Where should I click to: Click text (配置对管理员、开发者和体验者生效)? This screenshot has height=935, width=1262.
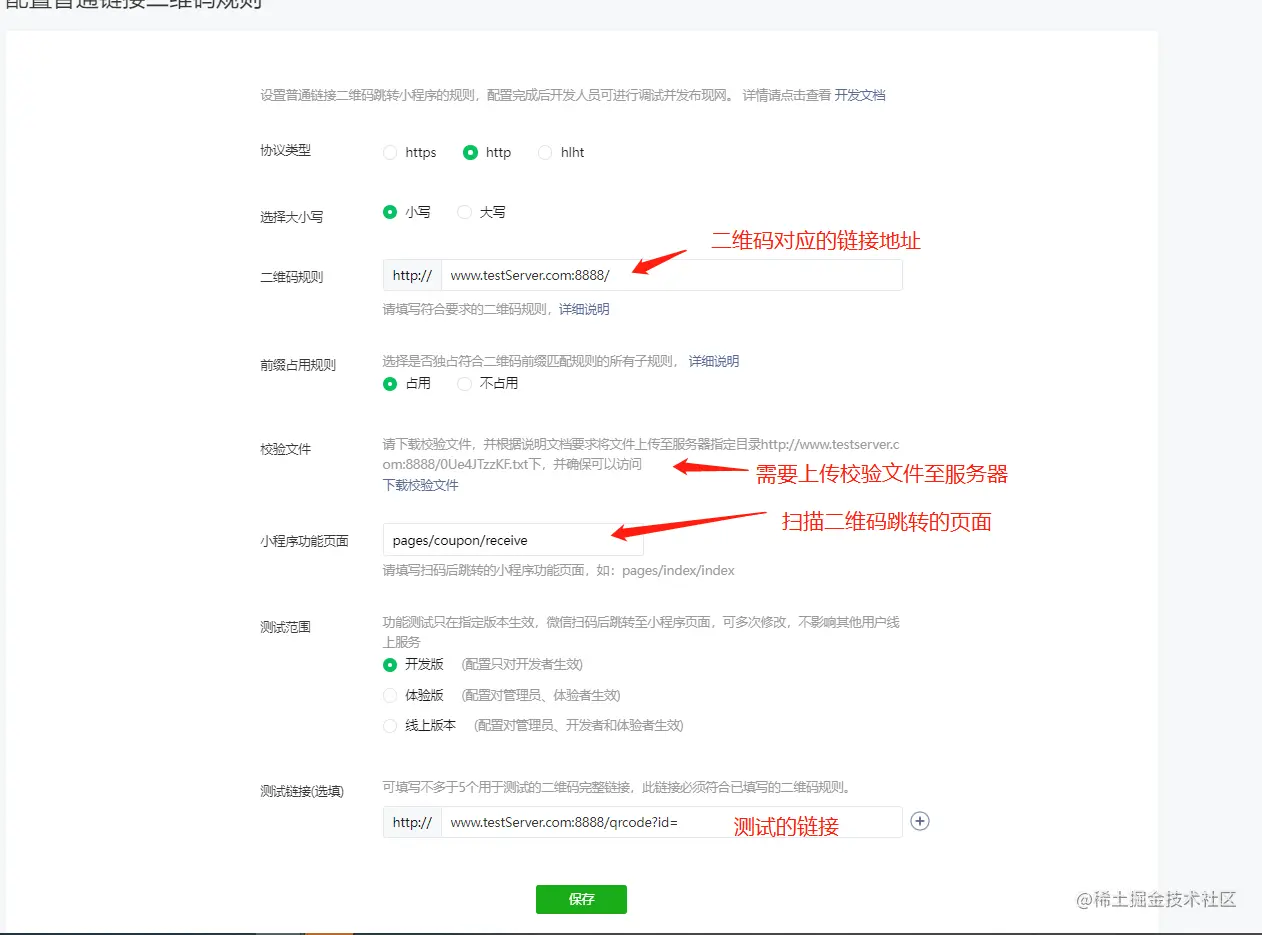pos(579,726)
